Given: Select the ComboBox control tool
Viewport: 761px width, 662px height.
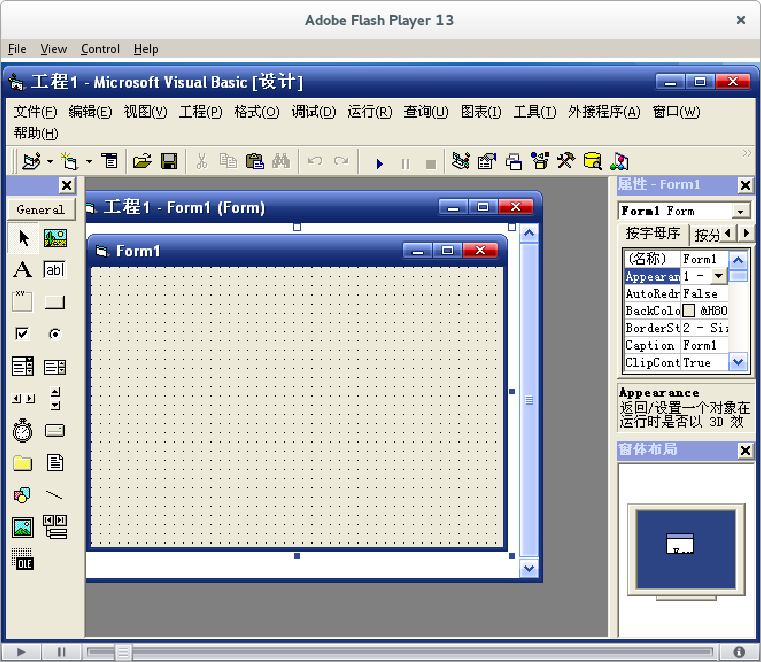Looking at the screenshot, I should 23,366.
